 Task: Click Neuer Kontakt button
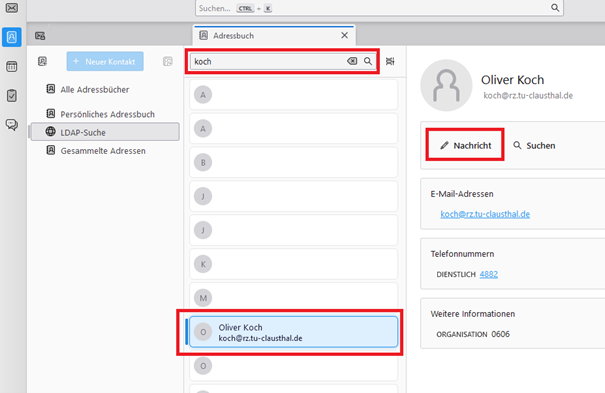(x=105, y=61)
